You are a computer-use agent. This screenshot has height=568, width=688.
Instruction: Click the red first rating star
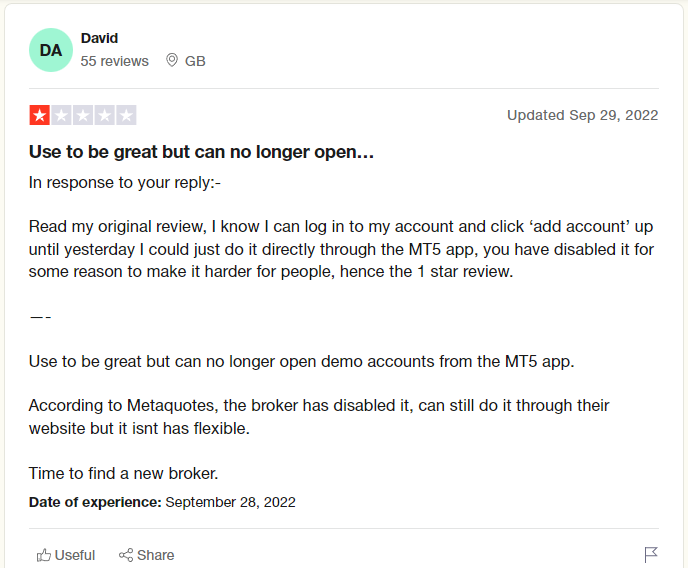(x=39, y=115)
